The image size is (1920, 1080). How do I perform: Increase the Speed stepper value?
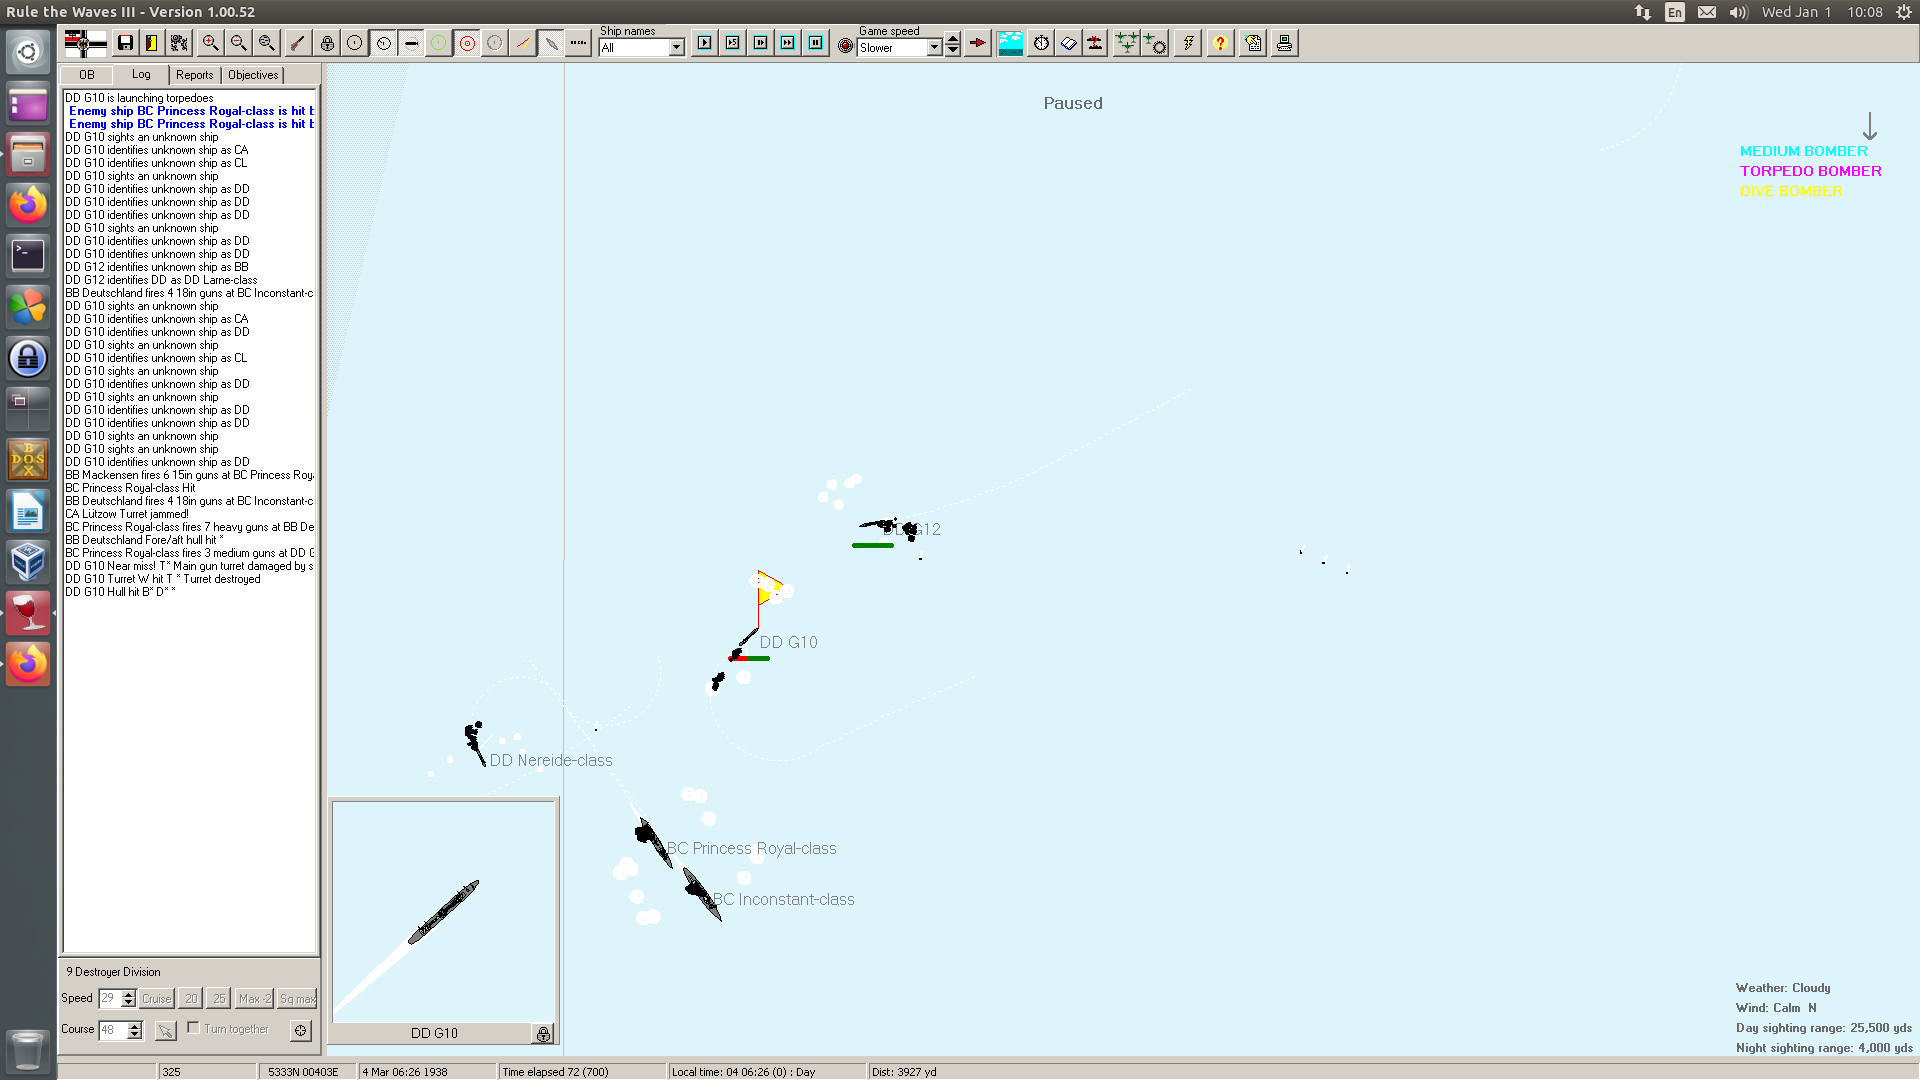[x=128, y=994]
